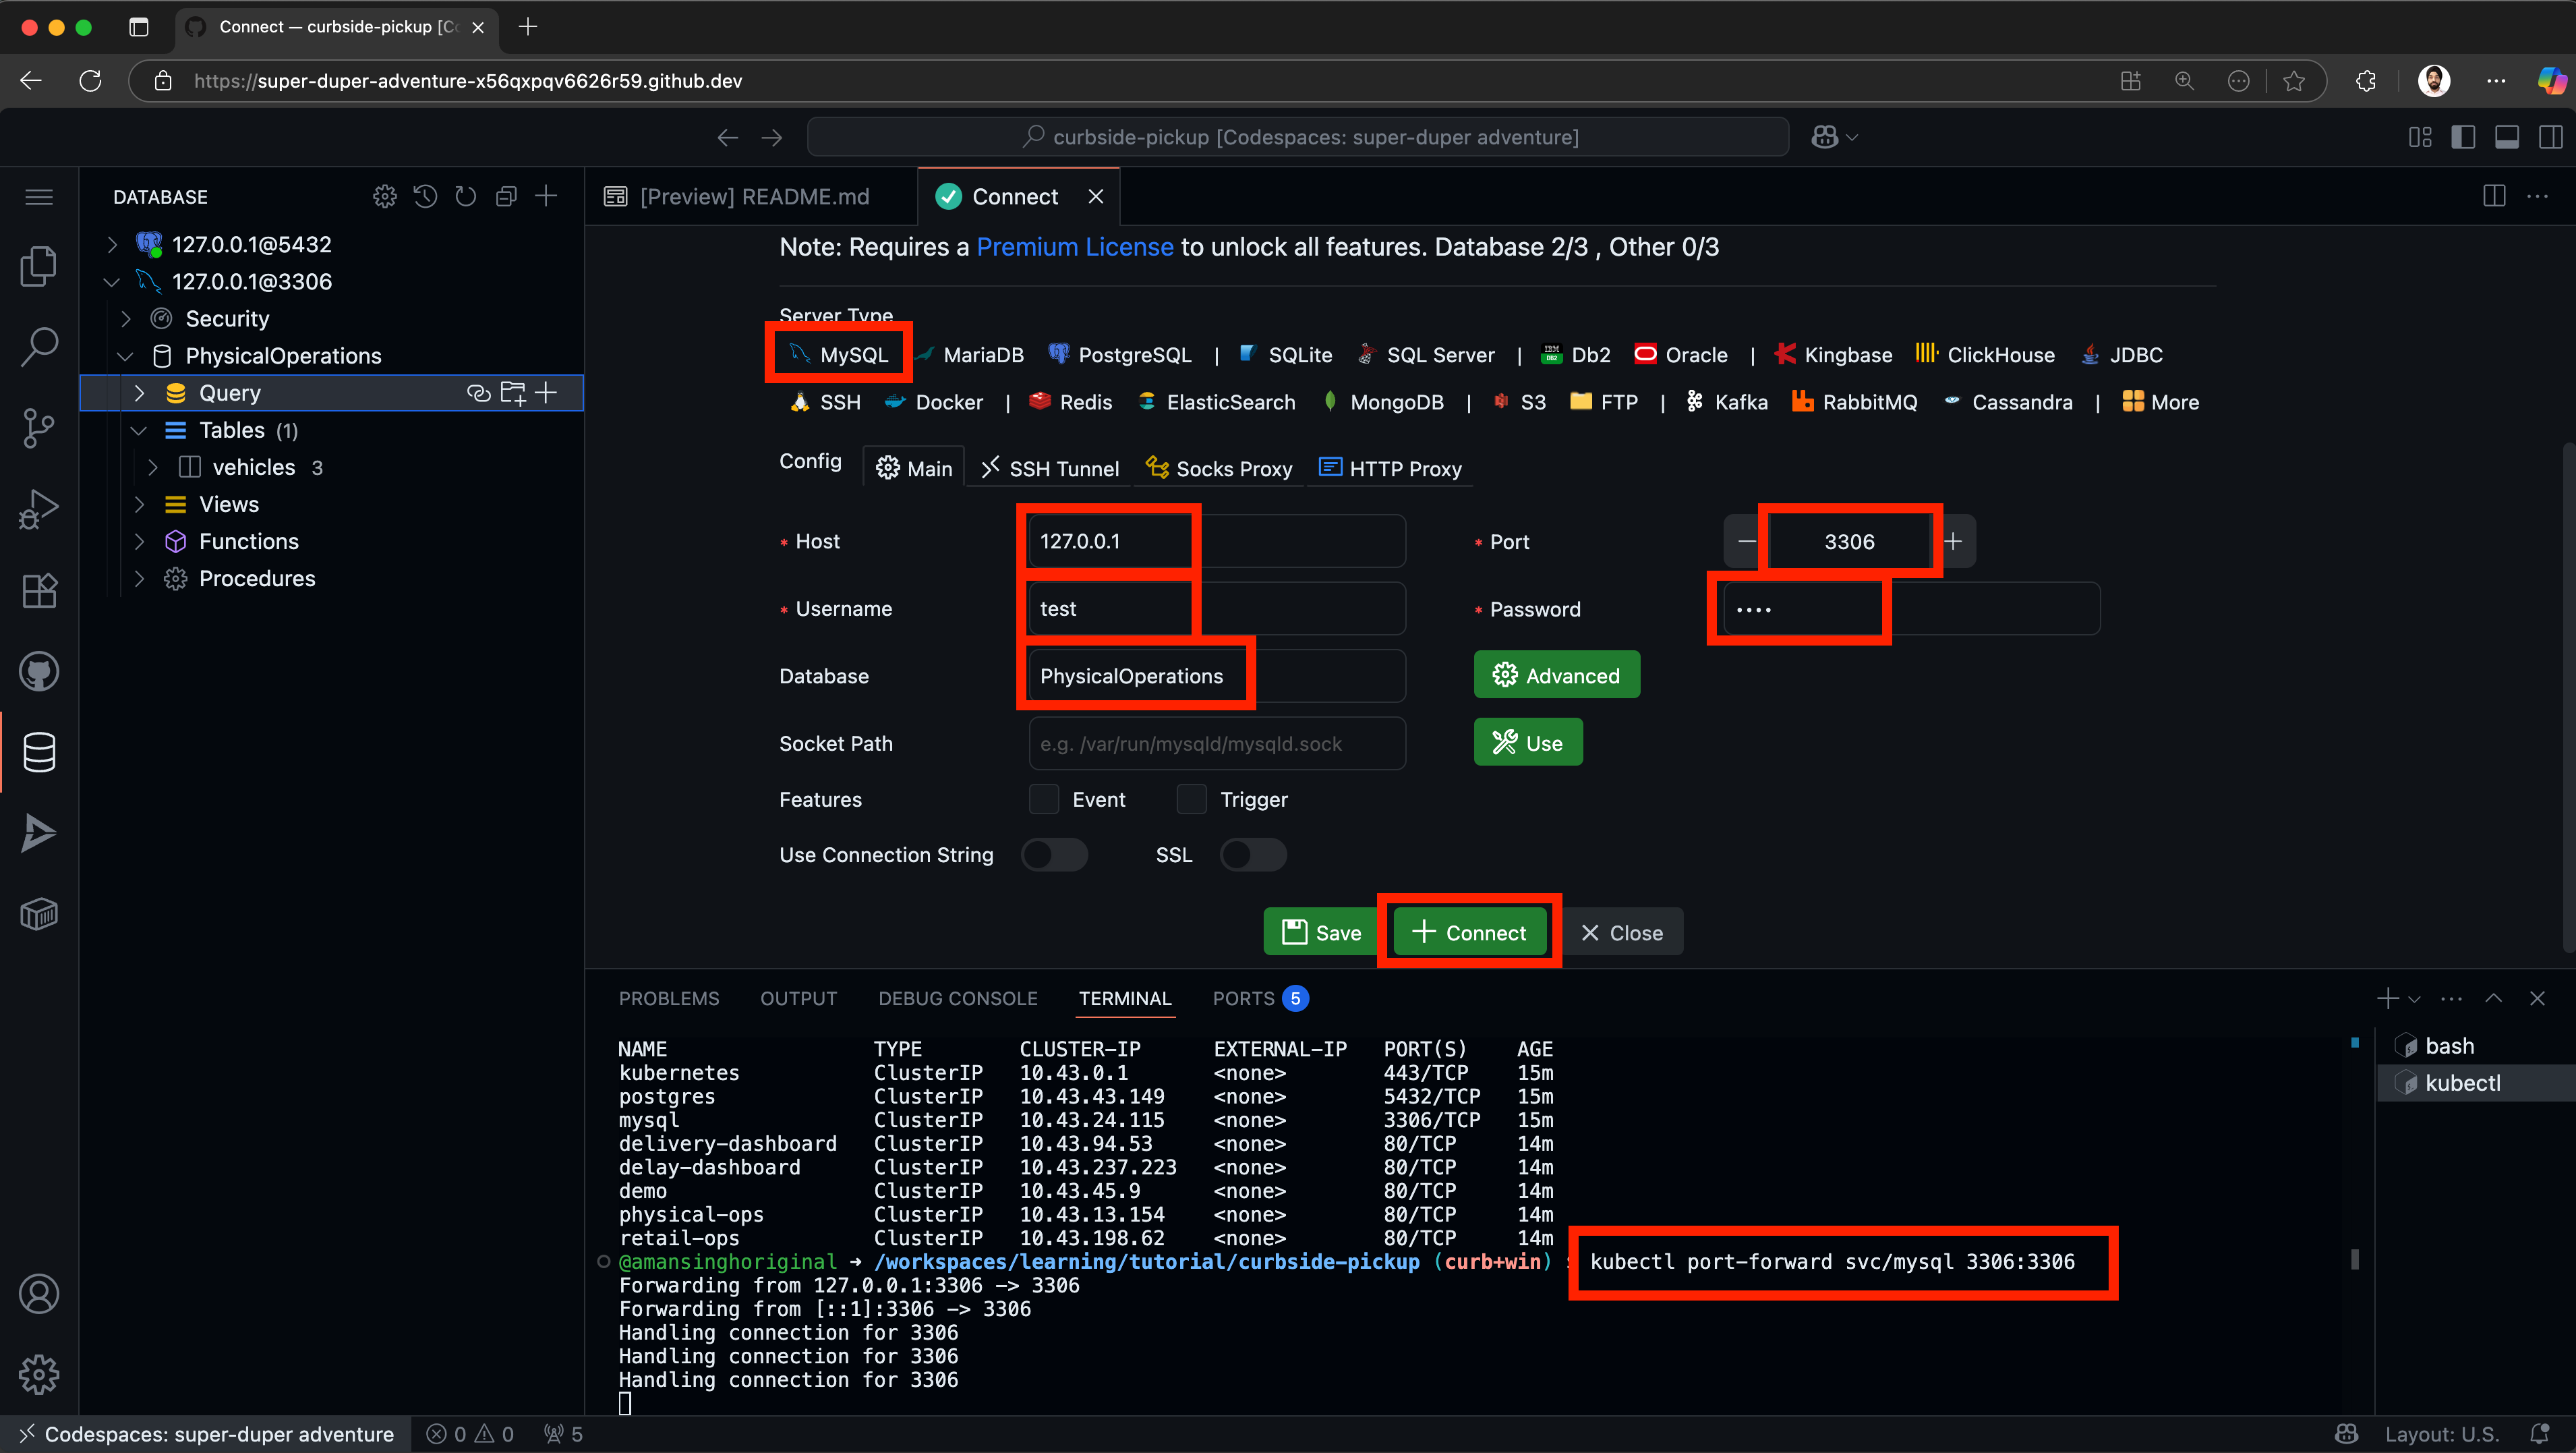Open the Run and Debug icon
This screenshot has width=2576, height=1453.
point(39,508)
